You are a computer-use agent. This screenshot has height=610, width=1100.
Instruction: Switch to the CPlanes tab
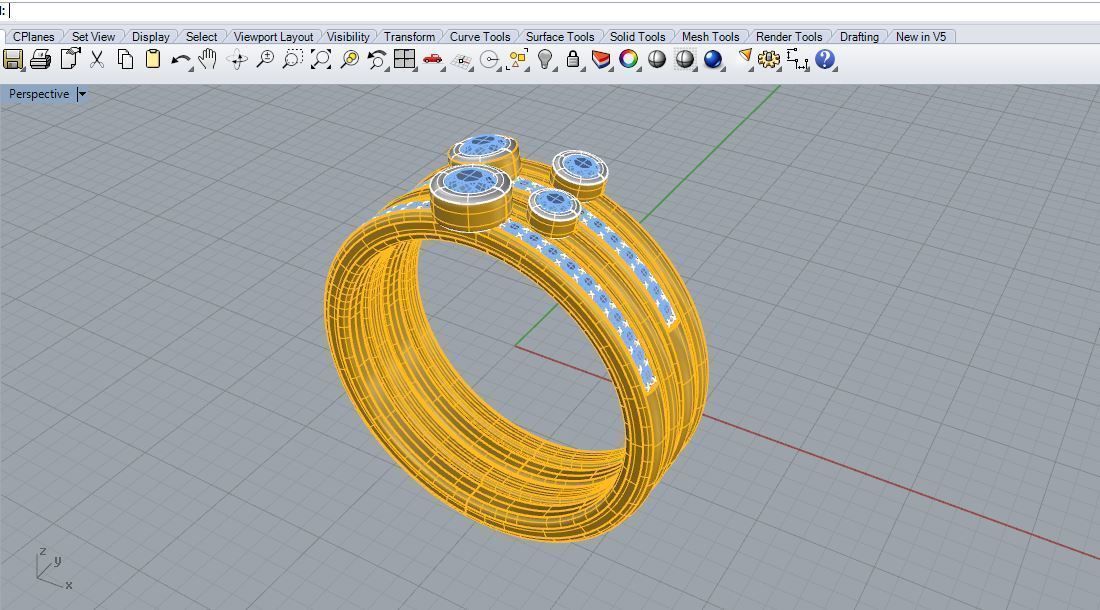pyautogui.click(x=34, y=36)
